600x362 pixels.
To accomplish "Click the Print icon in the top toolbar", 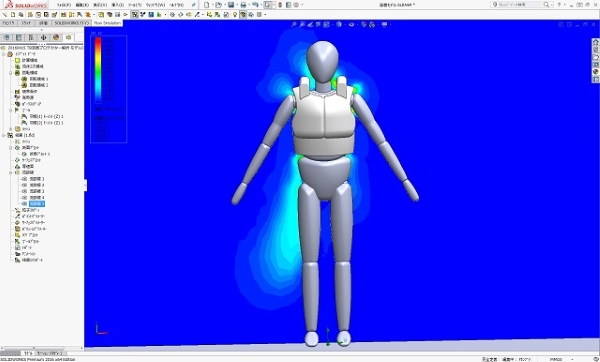I will click(x=243, y=5).
